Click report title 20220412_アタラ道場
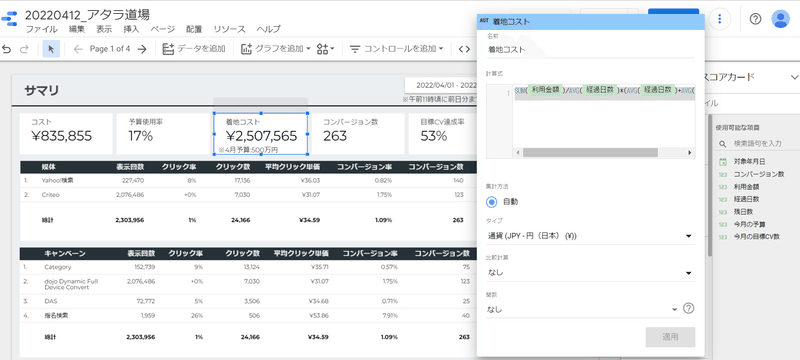This screenshot has height=360, width=800. [x=87, y=15]
